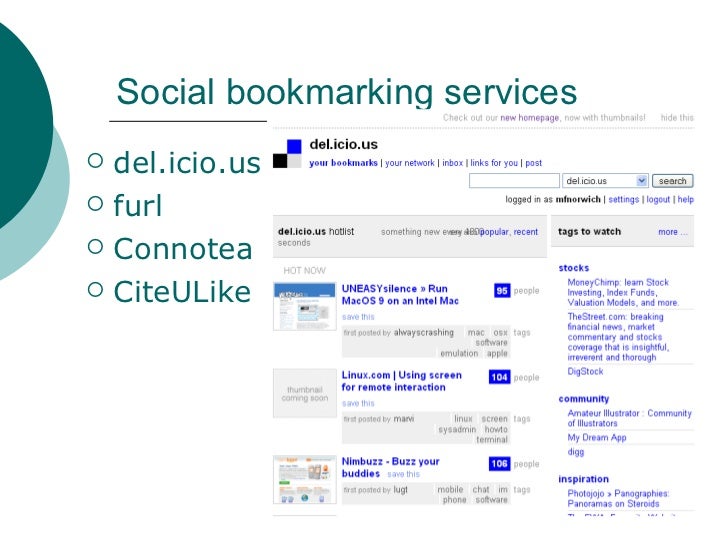Click the Nimbuzz page thumbnail
The height and width of the screenshot is (546, 728).
[x=305, y=480]
